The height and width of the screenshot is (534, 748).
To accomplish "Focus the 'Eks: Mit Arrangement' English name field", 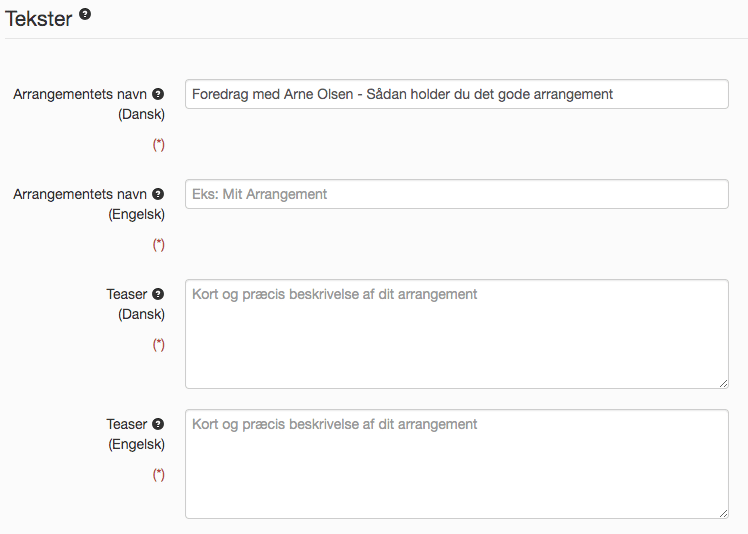I will coord(457,194).
